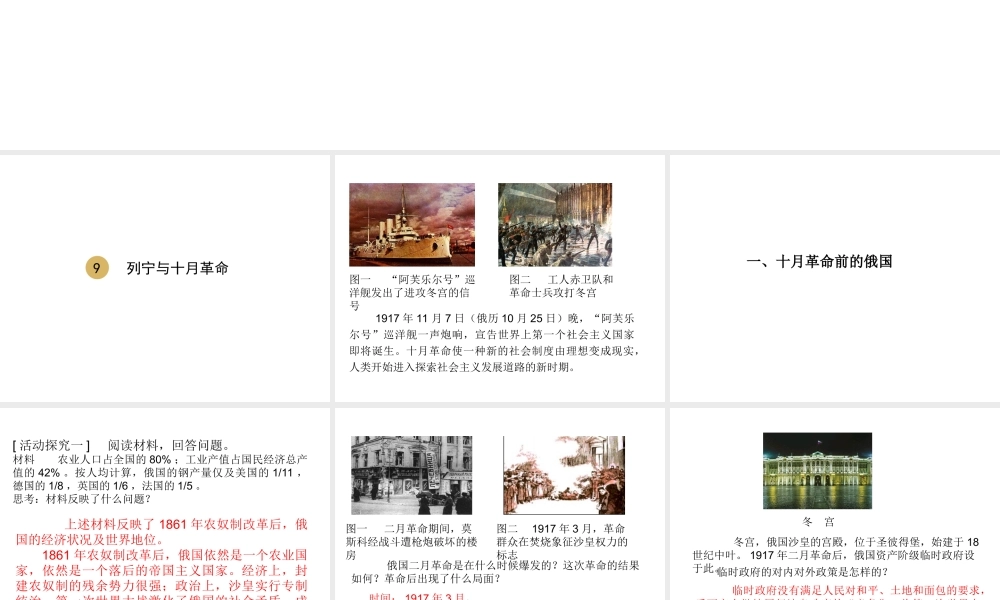Click the 阿芙乐尔号 cruiser picture
Viewport: 1000px width, 600px height.
click(412, 224)
